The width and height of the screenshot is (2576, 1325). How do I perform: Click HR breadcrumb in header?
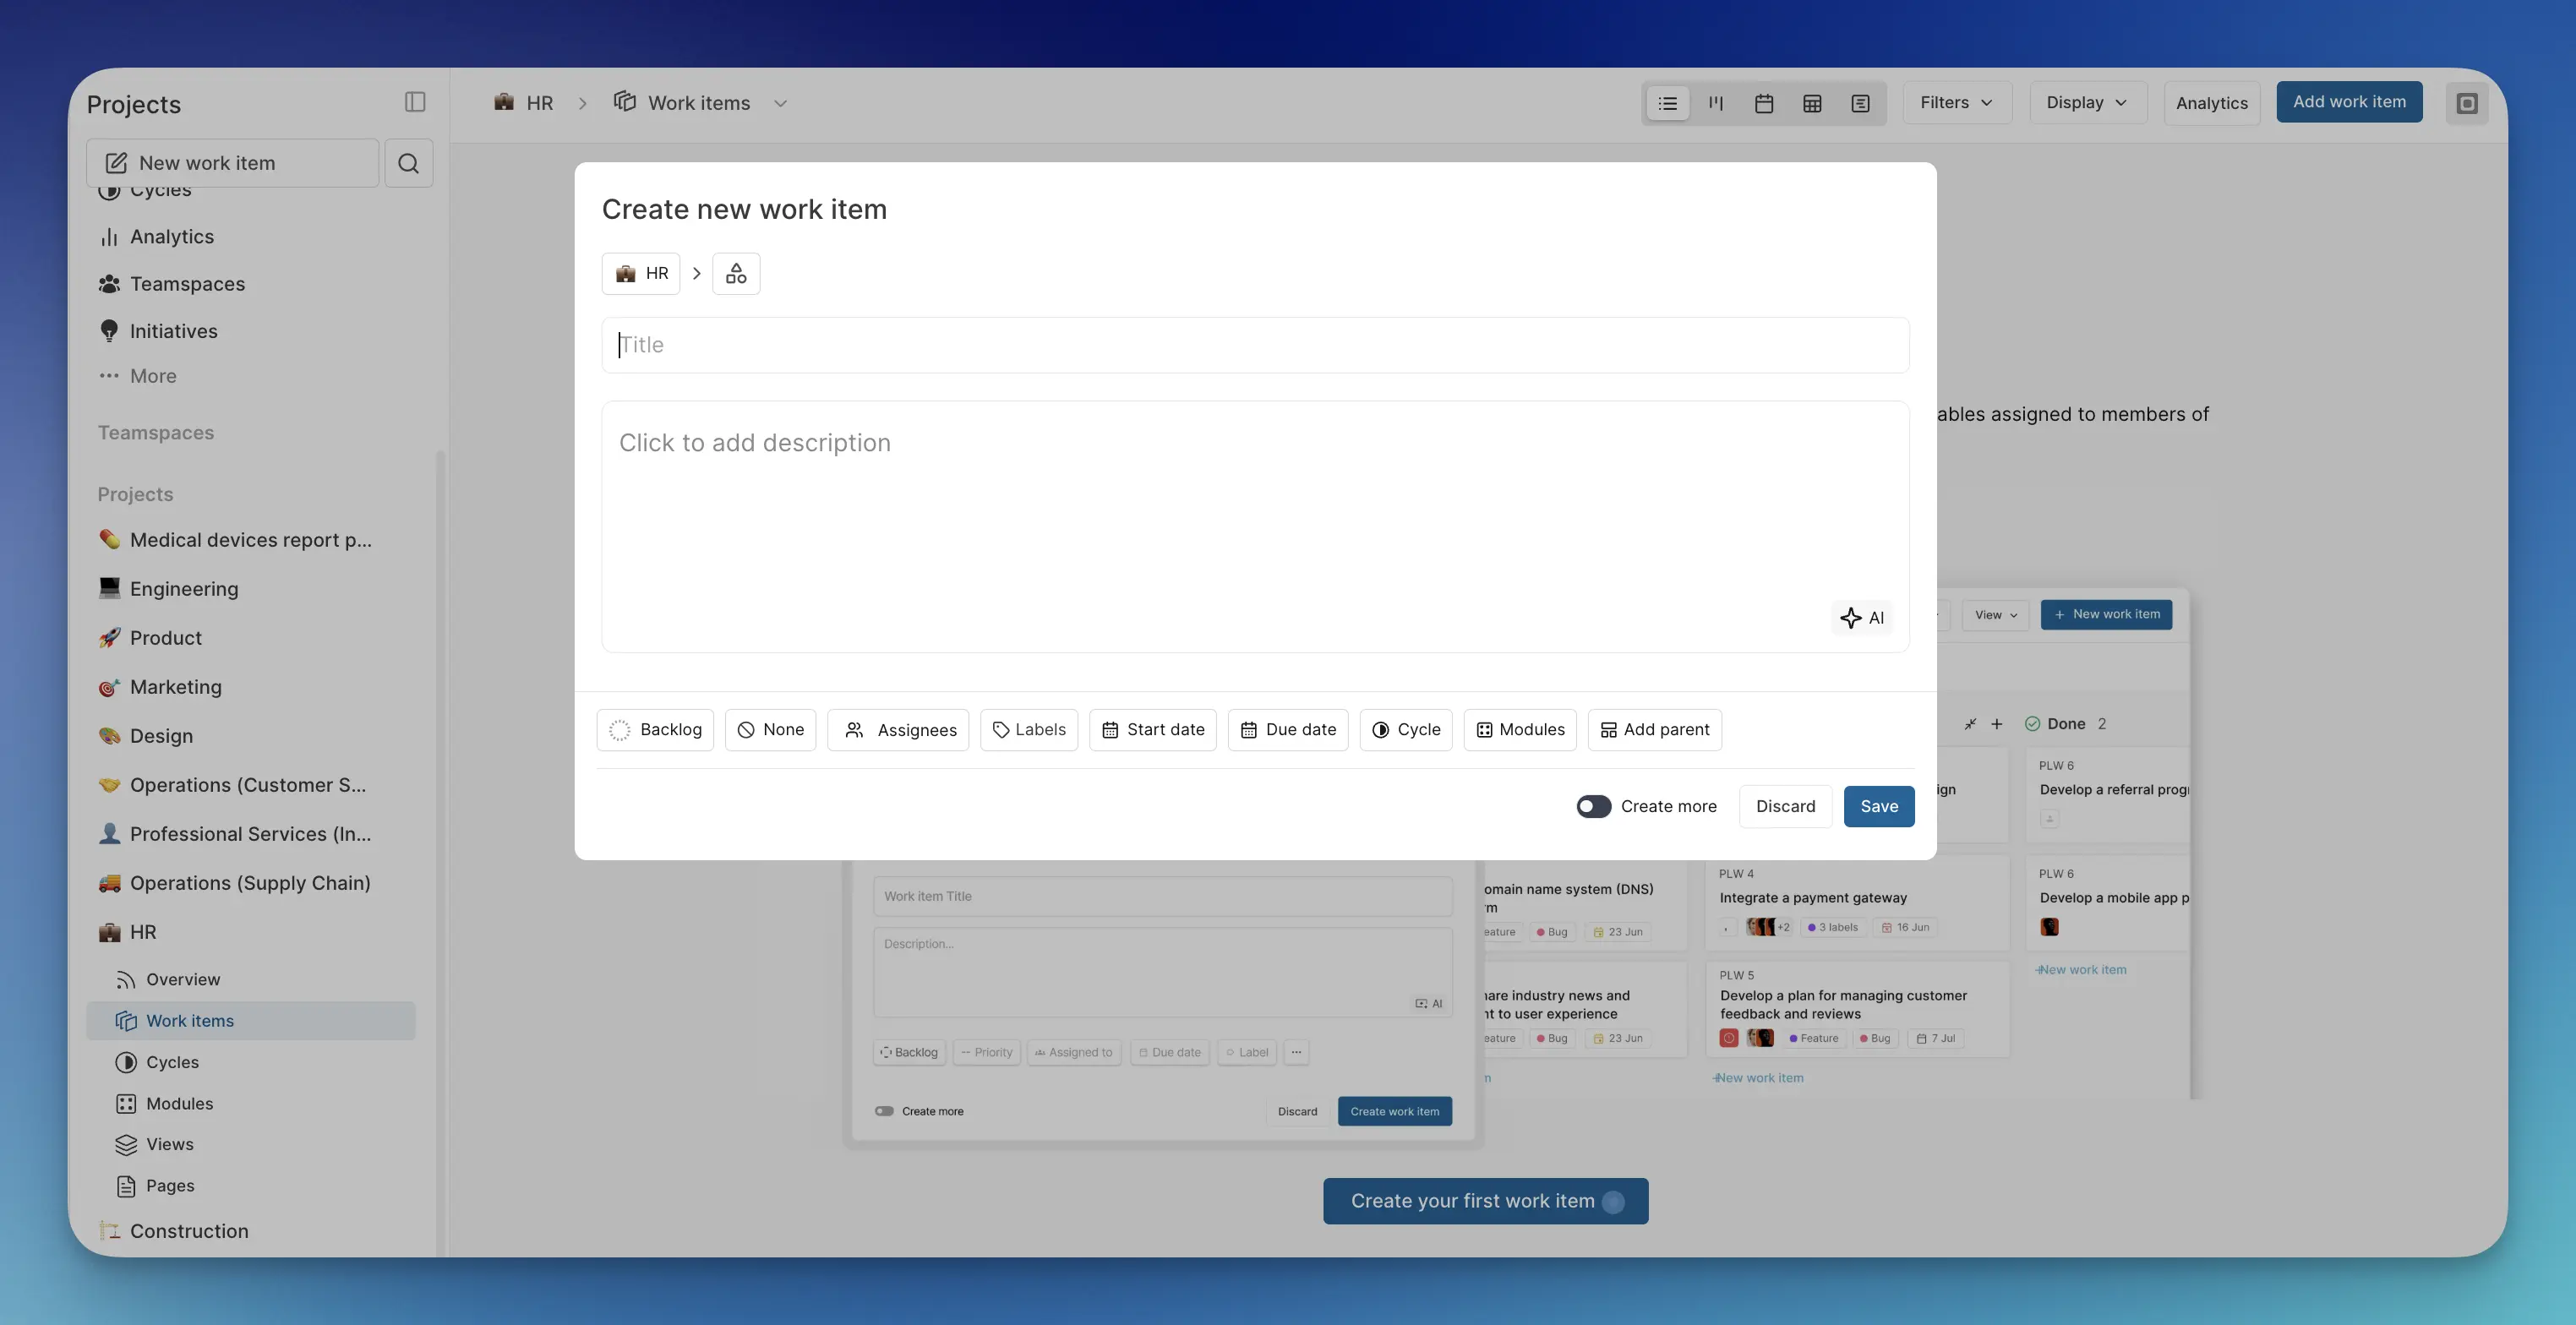524,103
